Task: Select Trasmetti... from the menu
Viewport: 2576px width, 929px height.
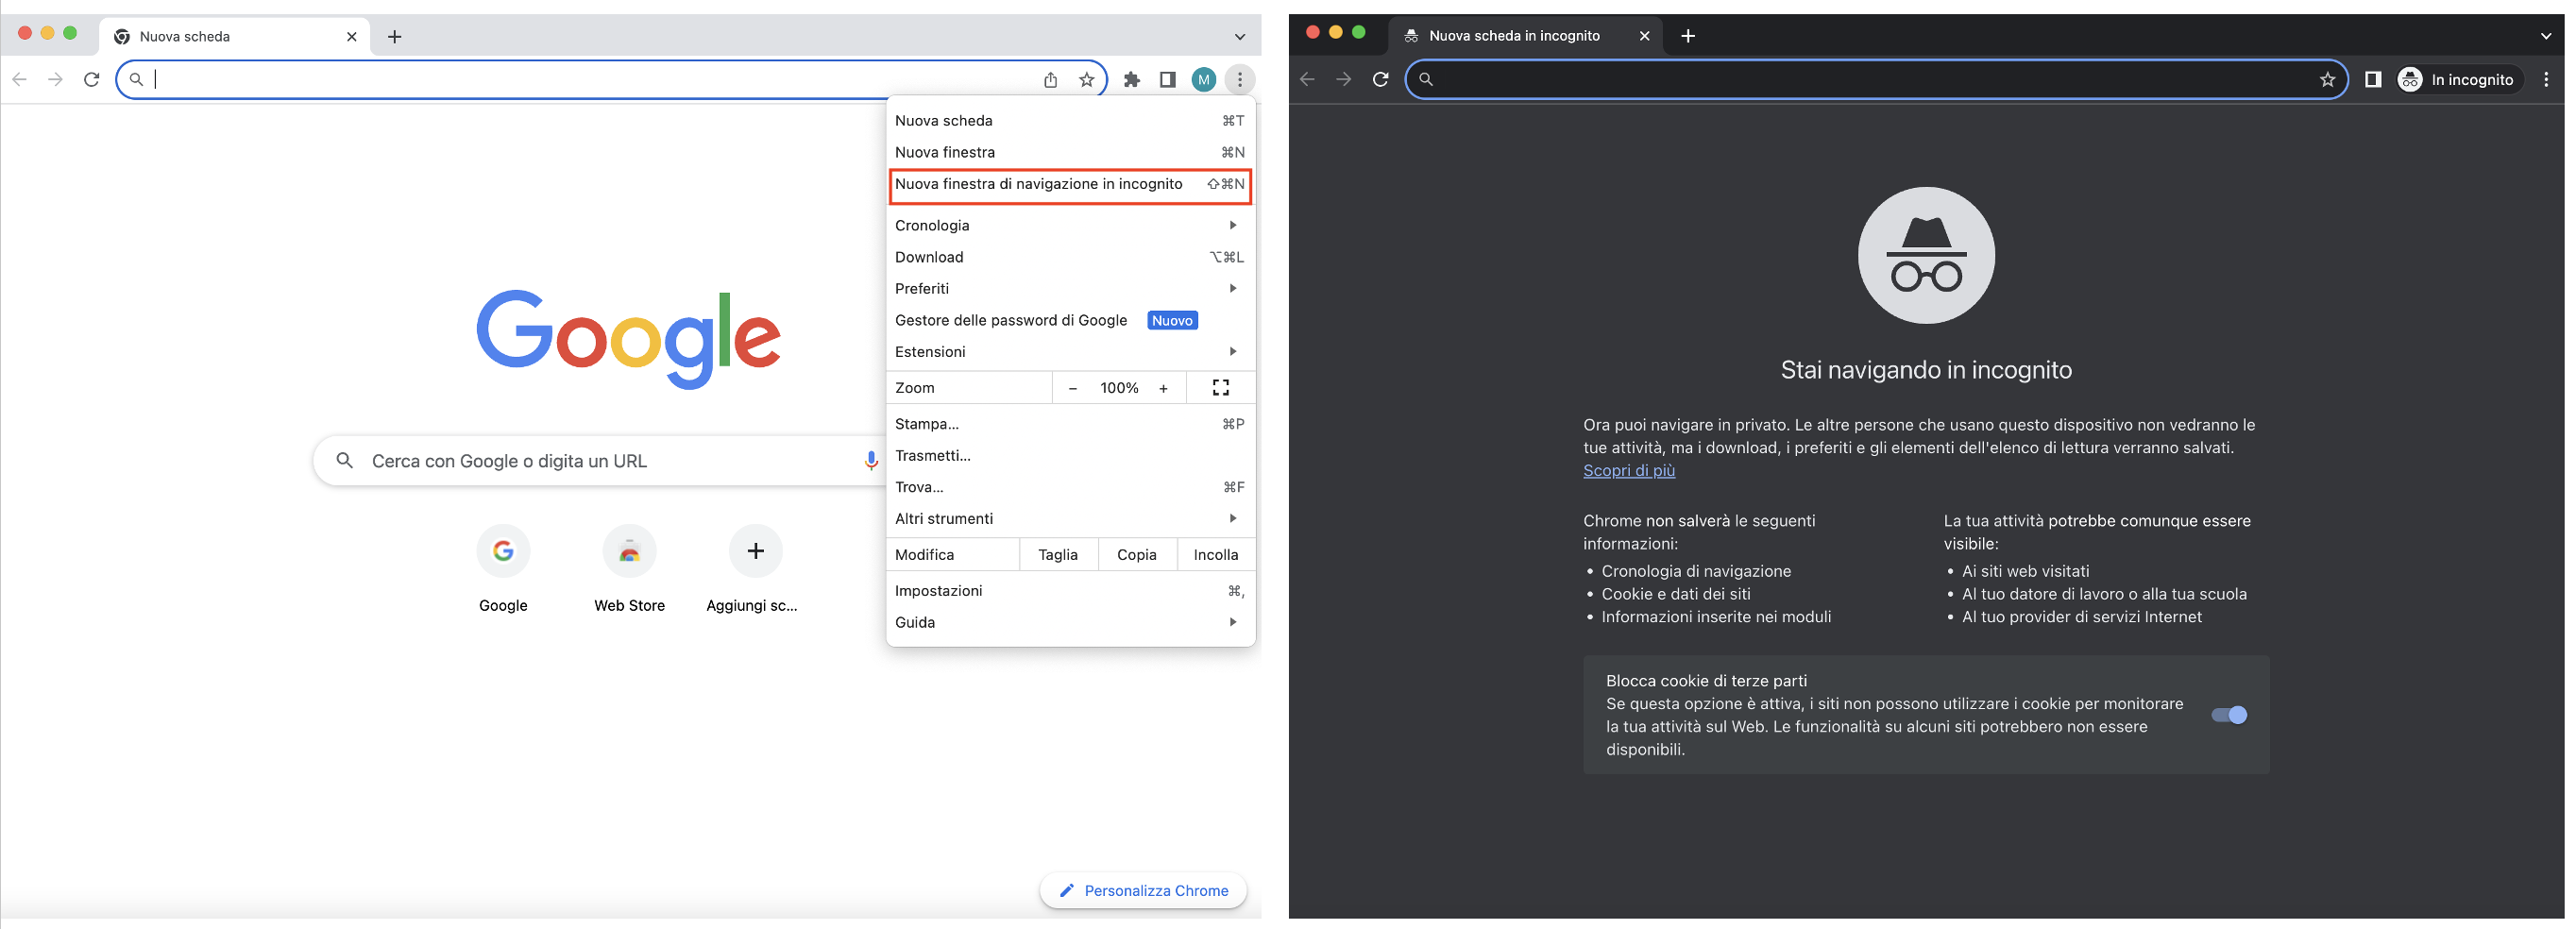Action: pyautogui.click(x=1070, y=456)
